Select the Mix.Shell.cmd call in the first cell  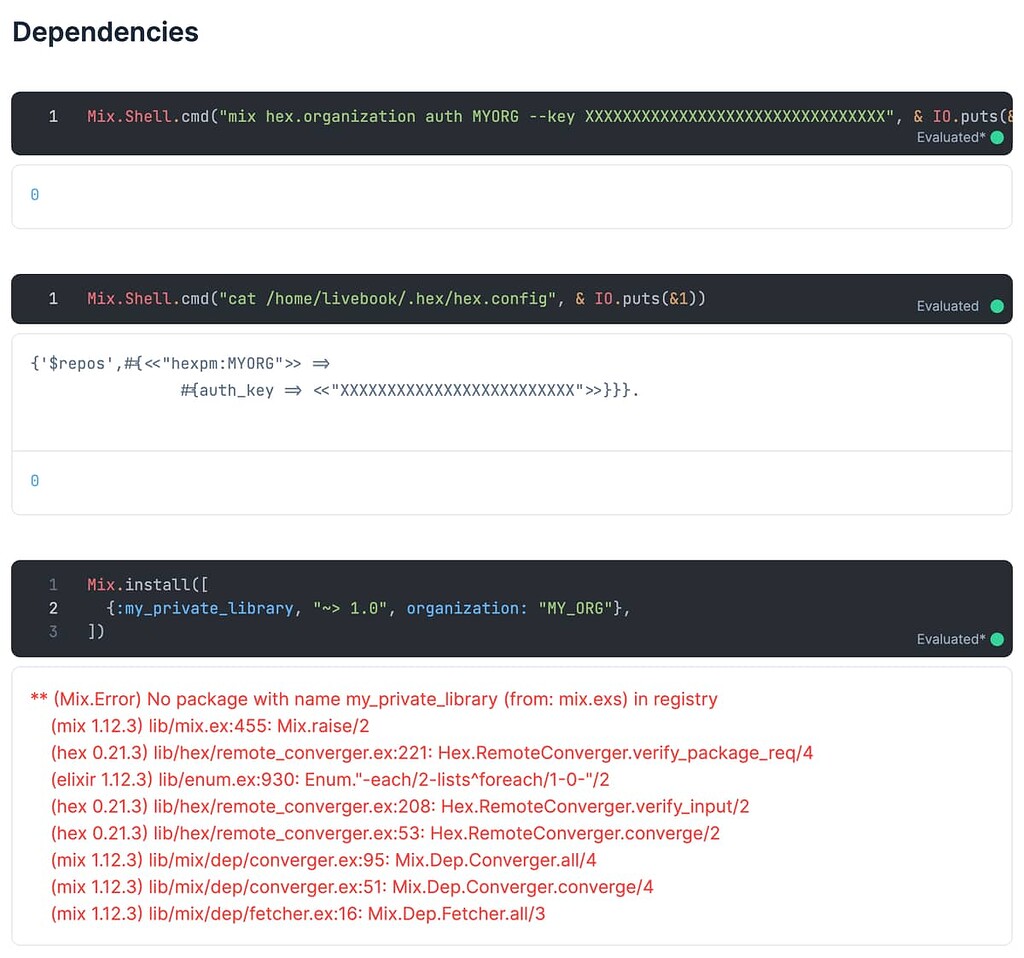point(140,116)
